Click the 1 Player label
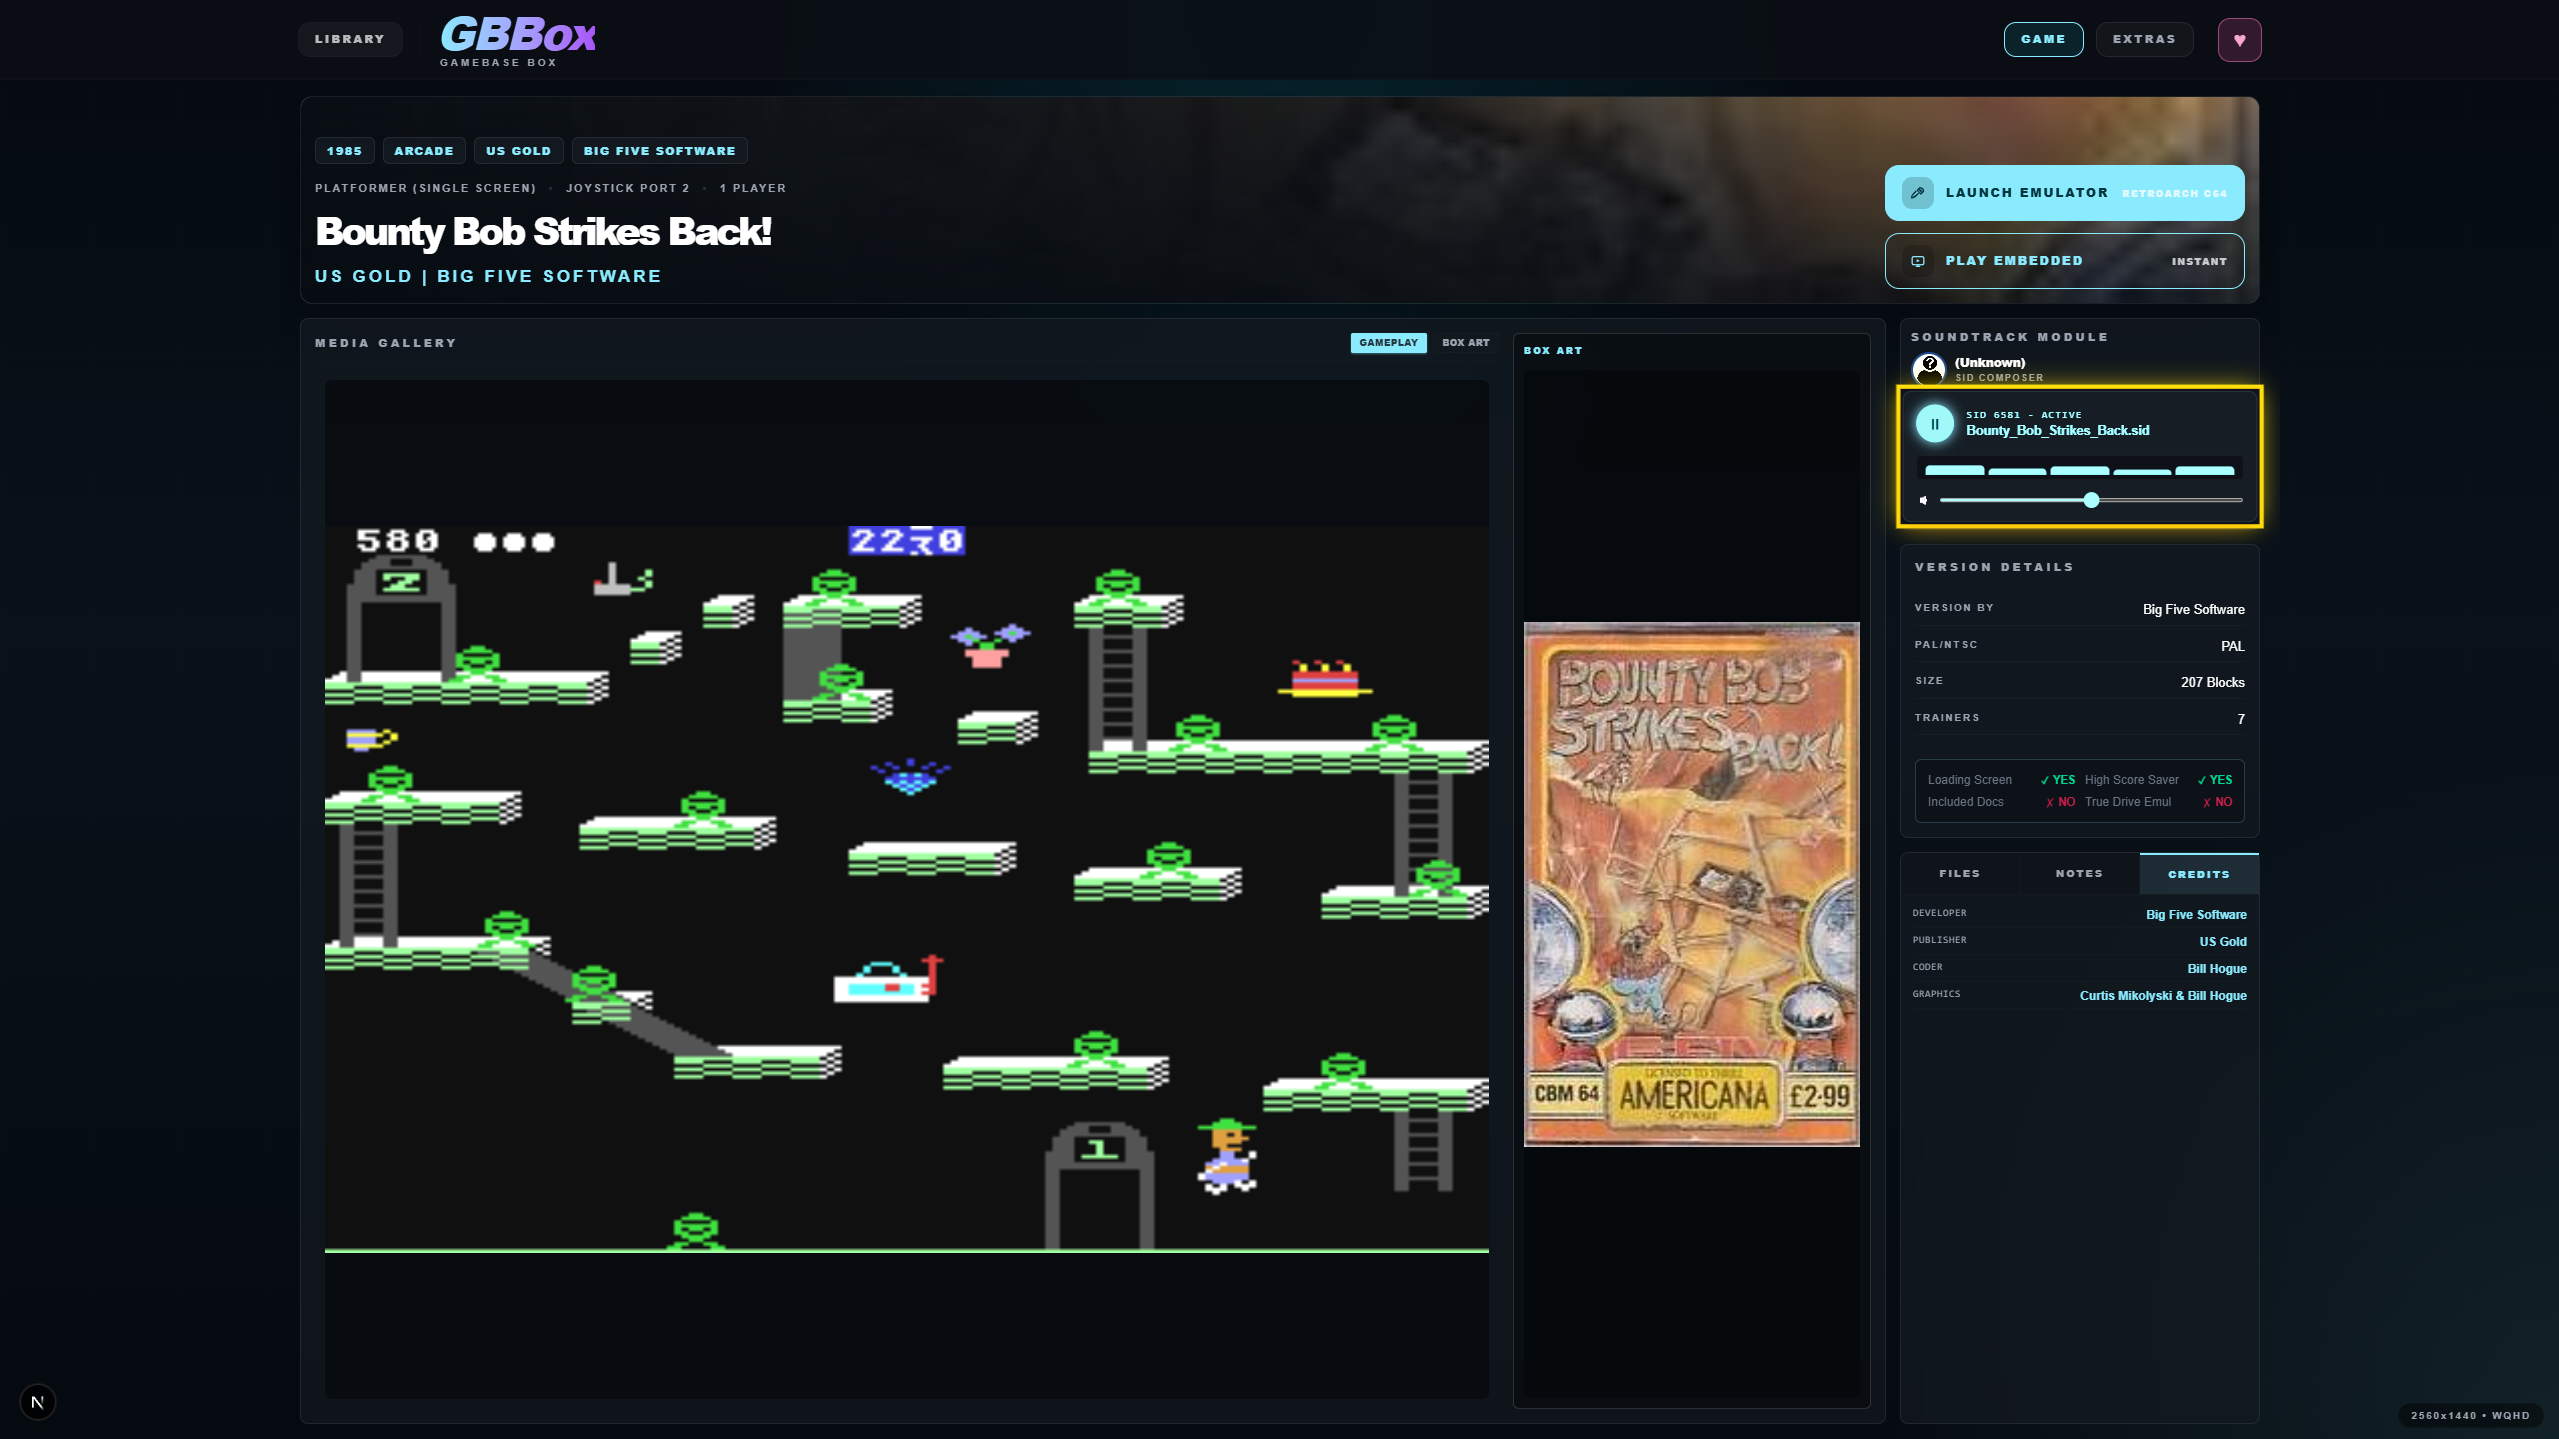 (752, 188)
